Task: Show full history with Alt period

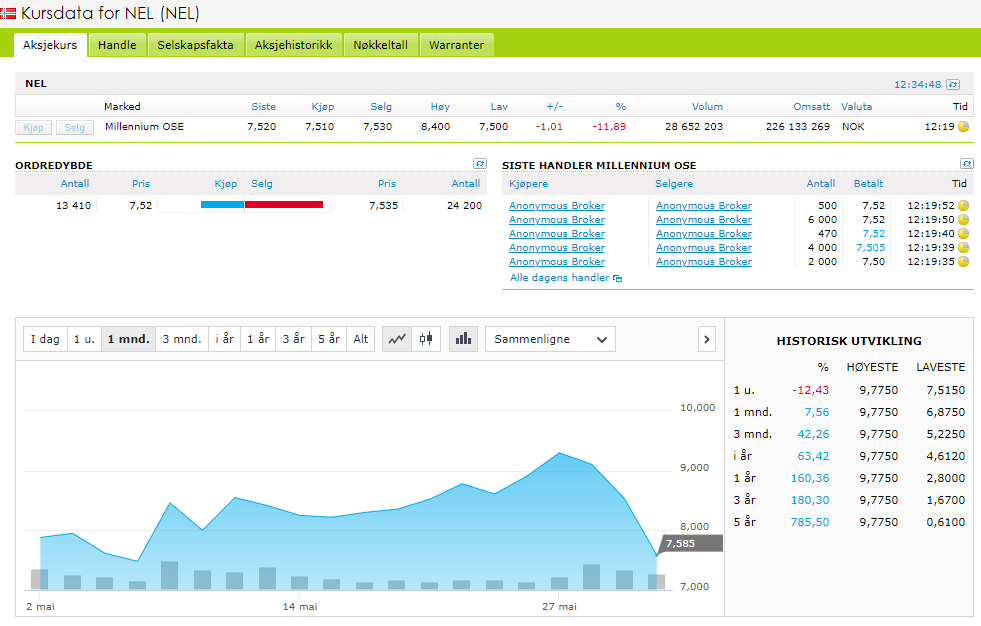Action: coord(361,339)
